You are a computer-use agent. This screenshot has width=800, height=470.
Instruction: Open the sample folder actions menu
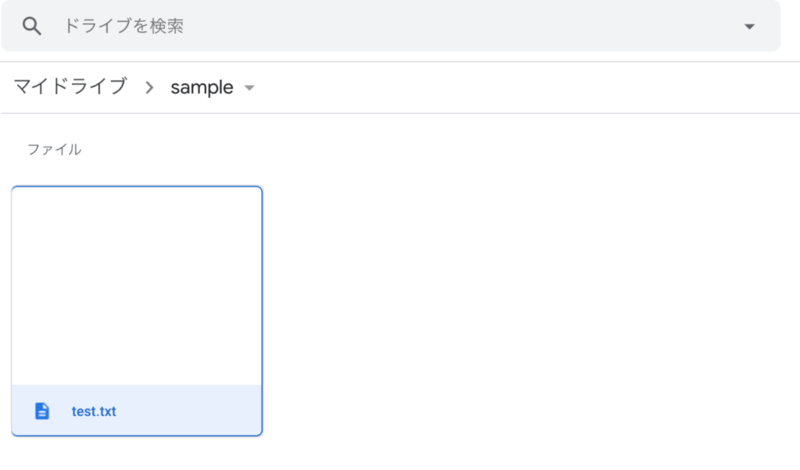pyautogui.click(x=249, y=88)
